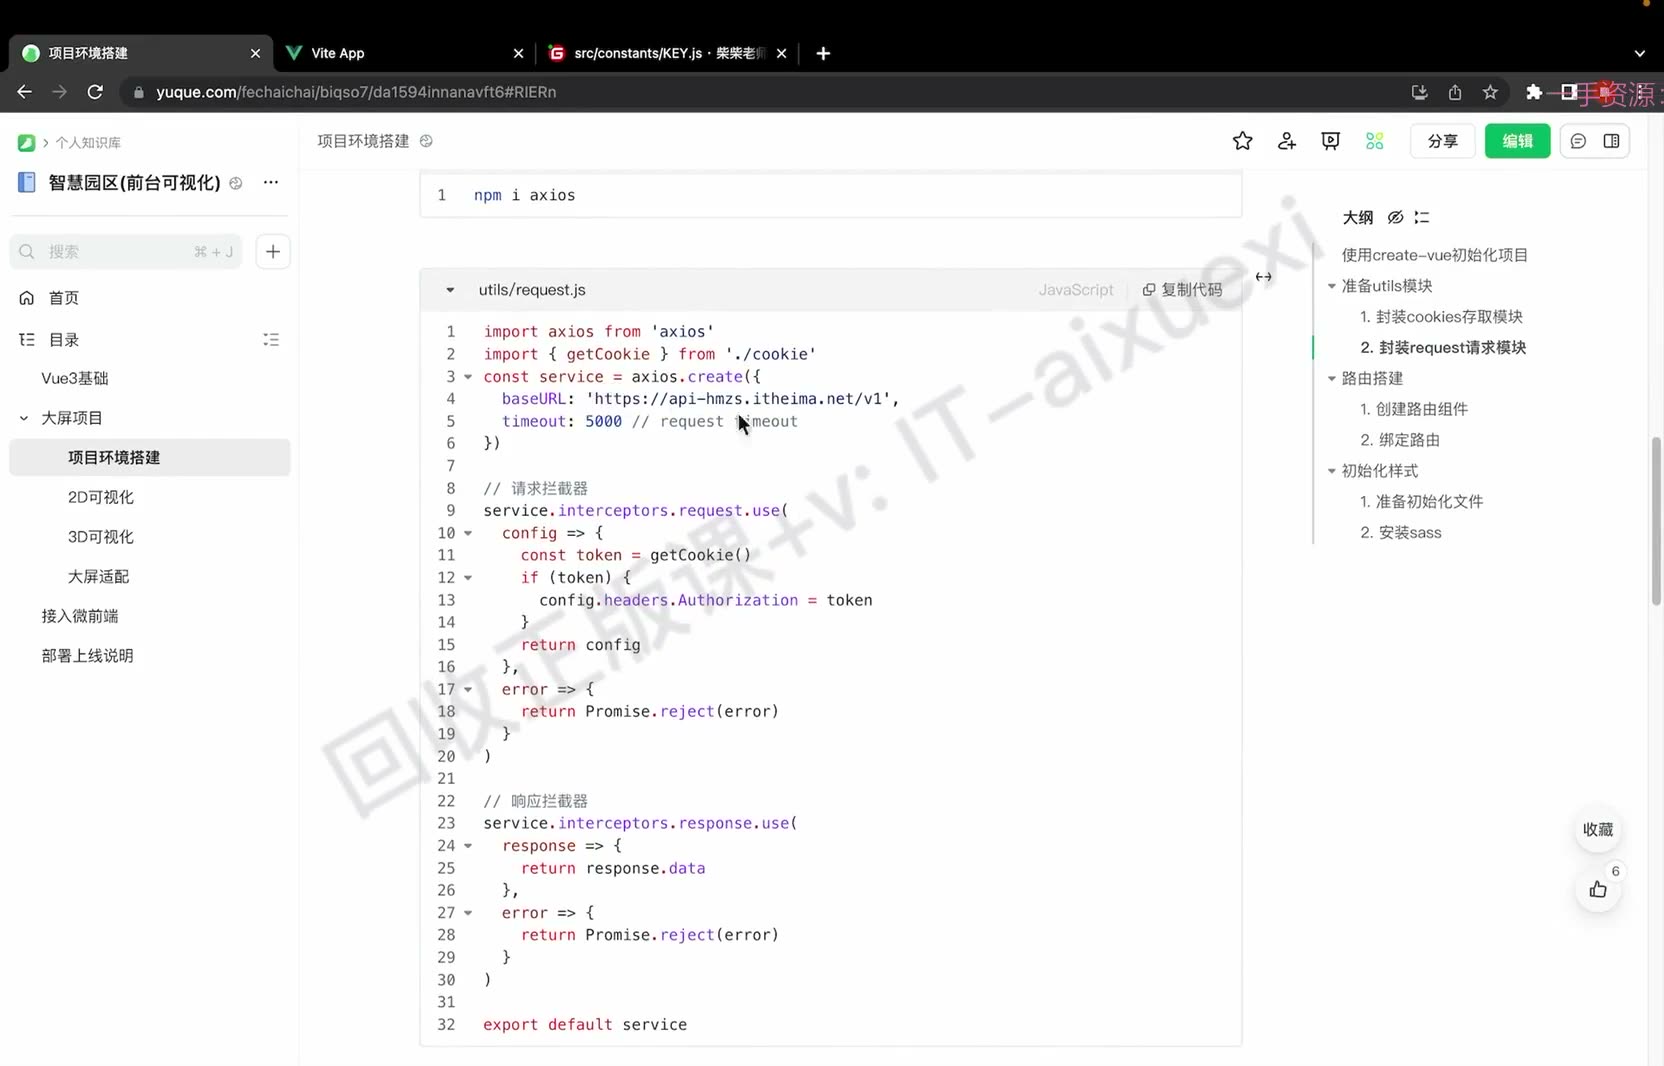The image size is (1664, 1066).
Task: Open the more options menu beside 智慧园区
Action: (x=271, y=182)
